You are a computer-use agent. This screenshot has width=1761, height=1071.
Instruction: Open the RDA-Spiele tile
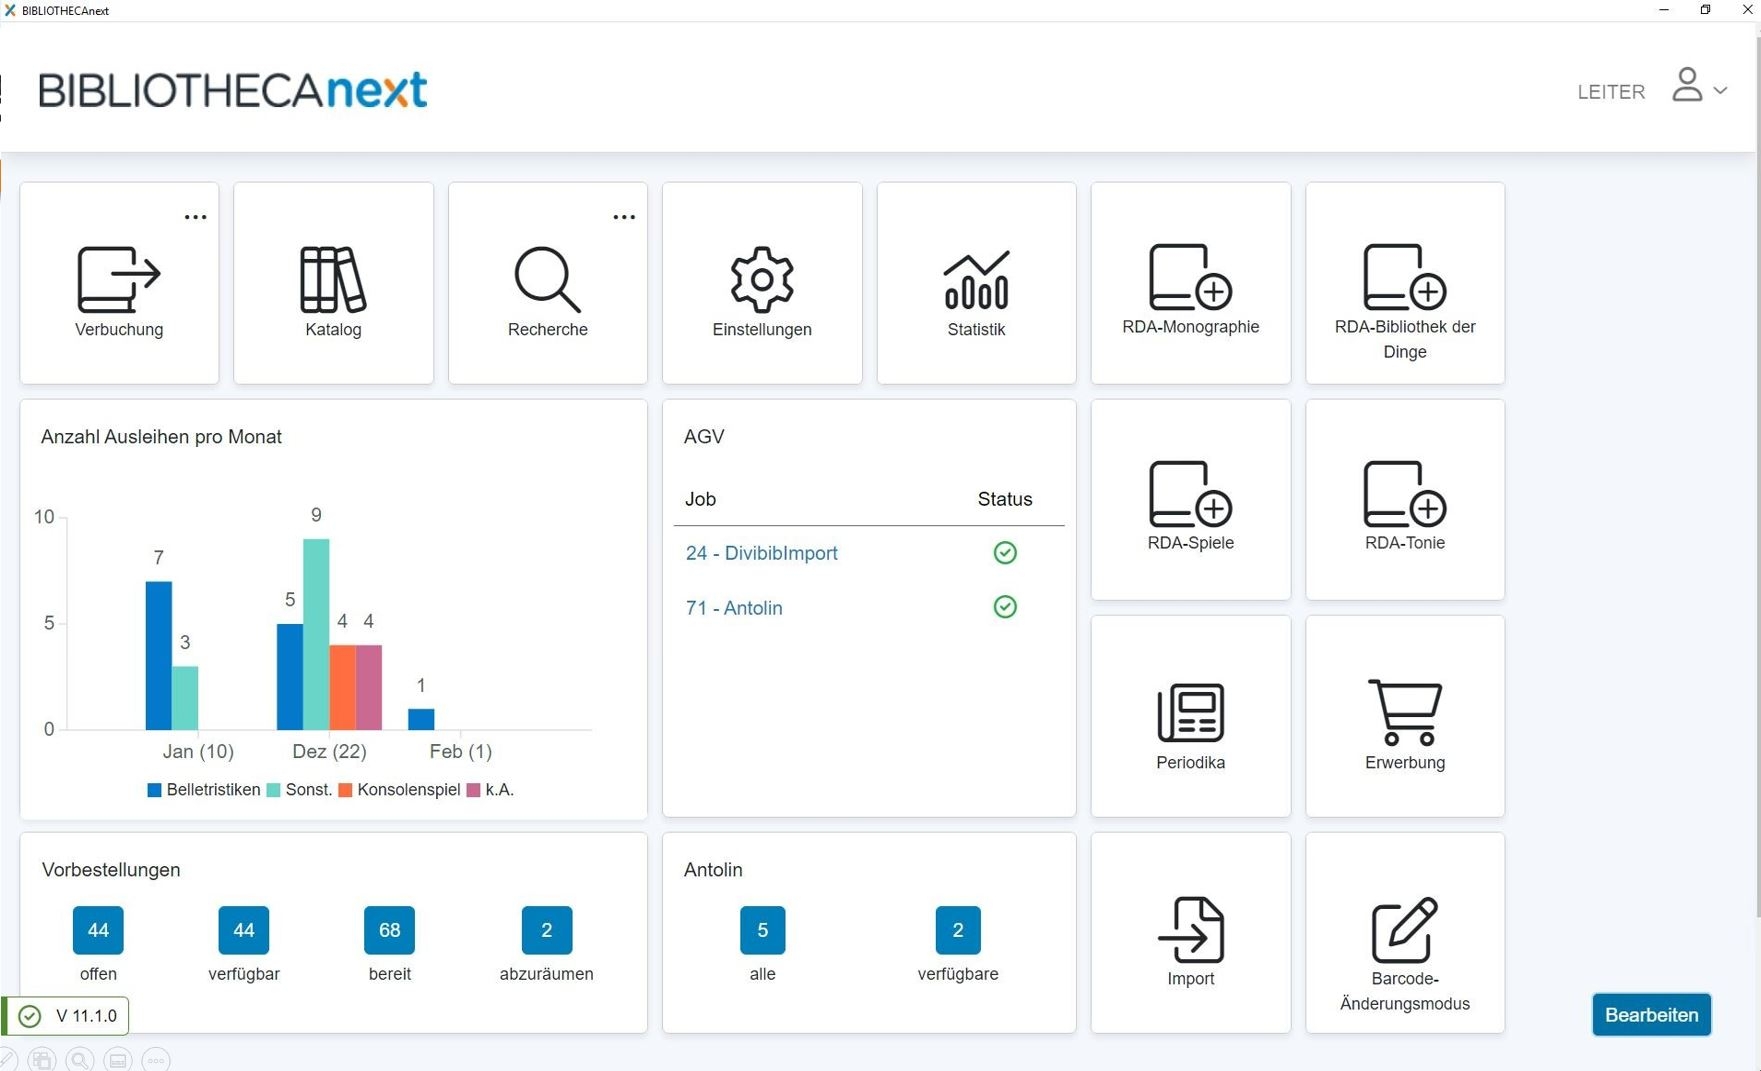[x=1190, y=500]
